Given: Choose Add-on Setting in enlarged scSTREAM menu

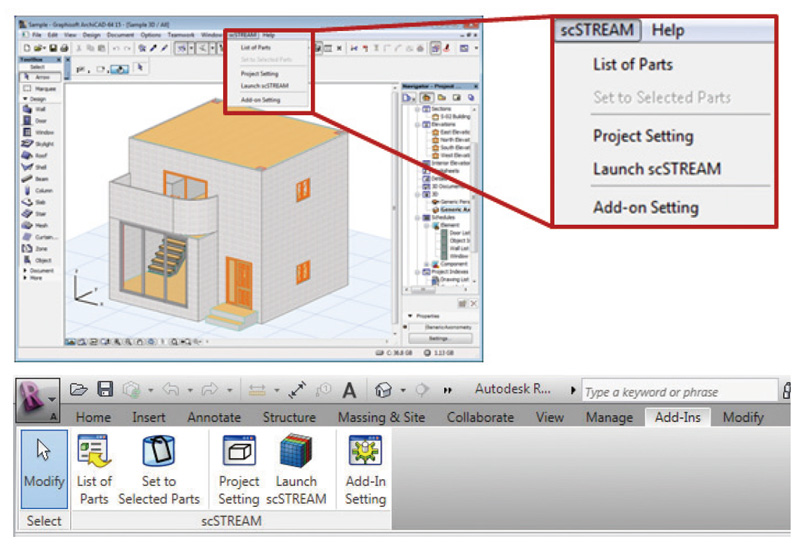Looking at the screenshot, I should click(x=645, y=208).
